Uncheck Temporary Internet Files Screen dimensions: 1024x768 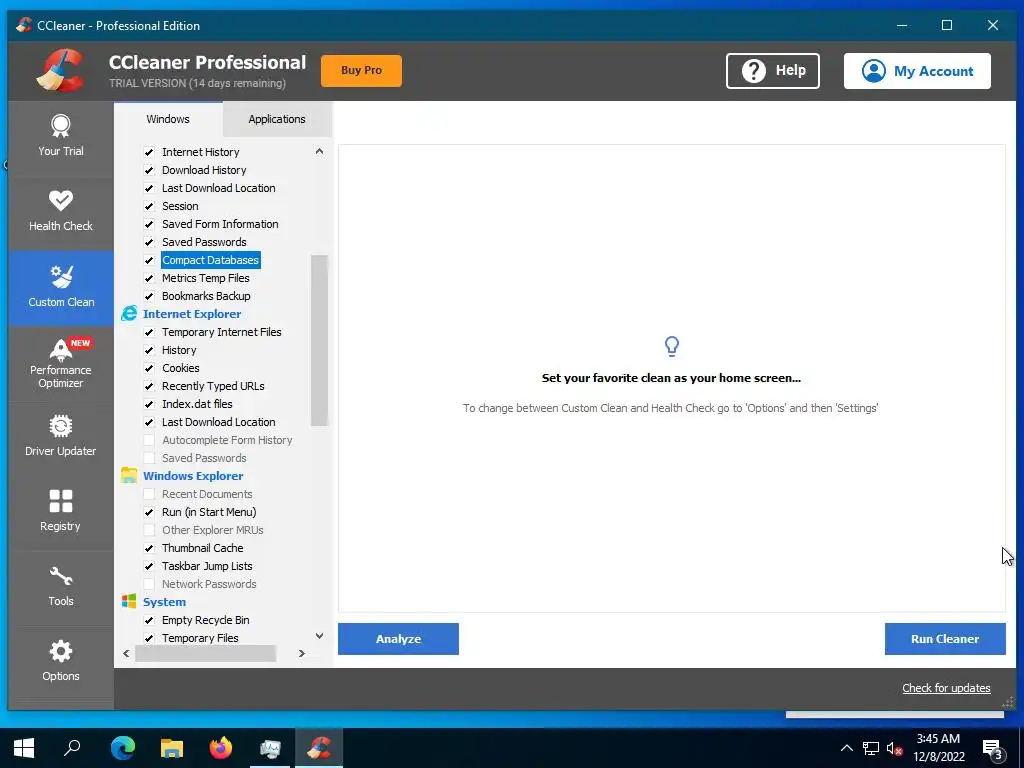coord(149,332)
